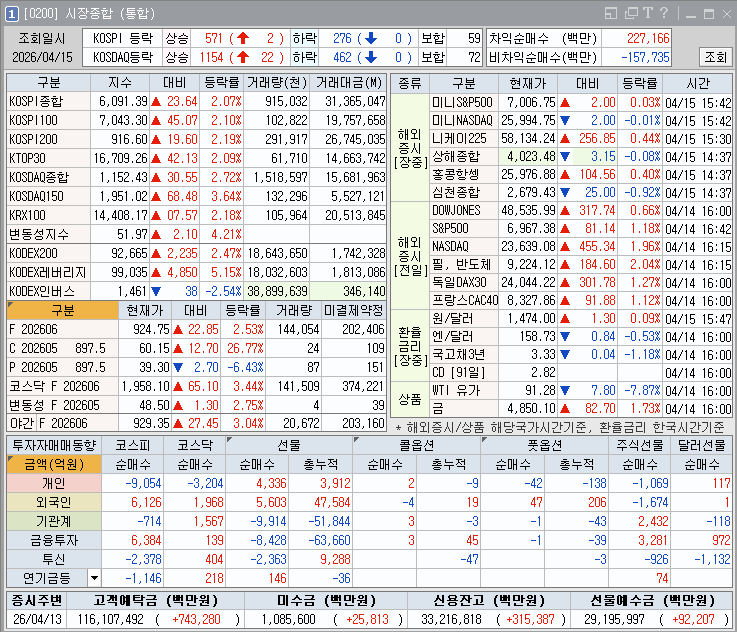Screen dimensions: 737x632
Task: Click the 미니NASDAQ row label
Action: [x=463, y=121]
